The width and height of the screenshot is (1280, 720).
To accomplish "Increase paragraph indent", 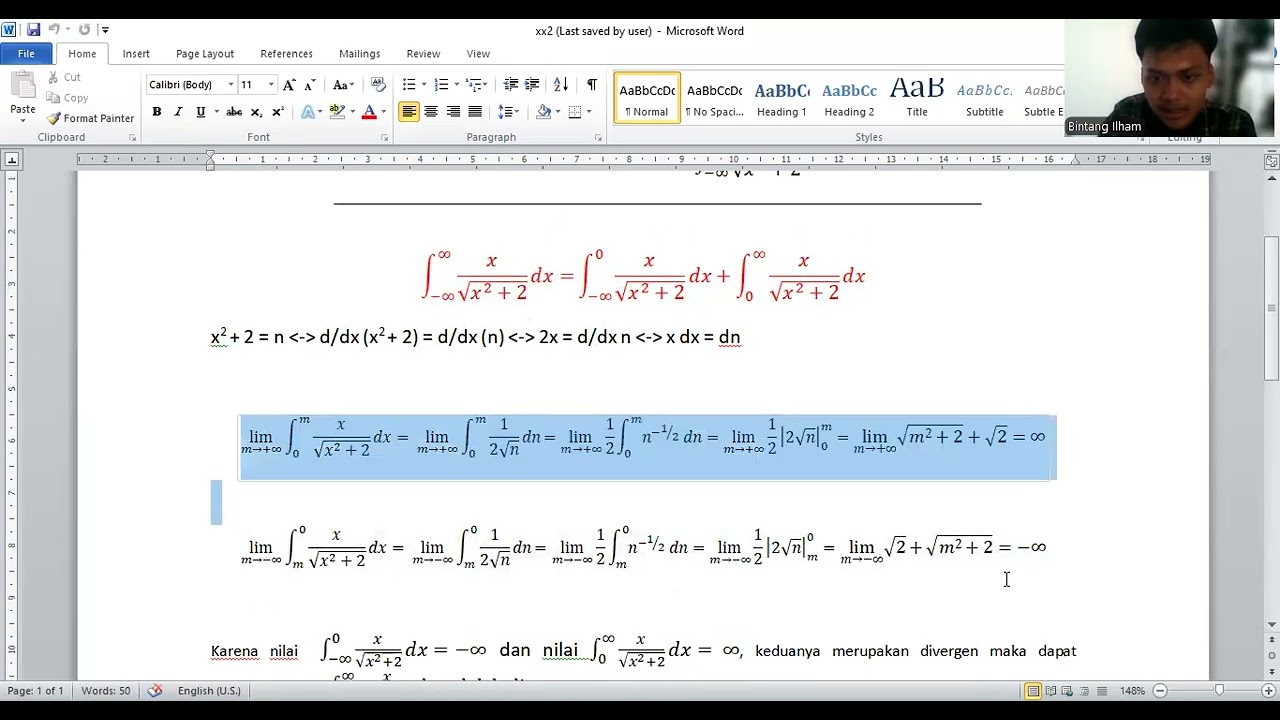I will tap(532, 85).
